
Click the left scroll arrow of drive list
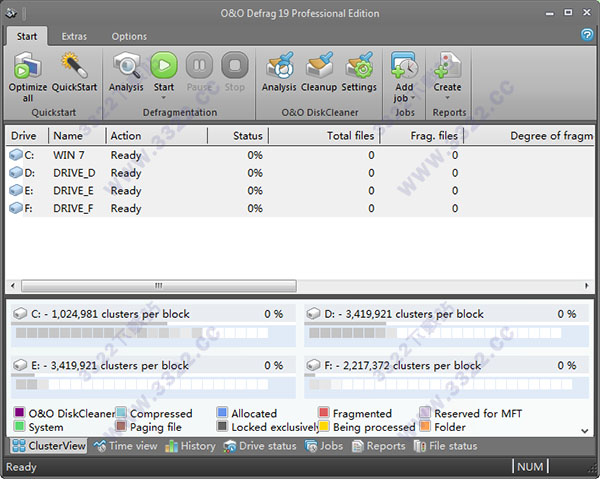[13, 285]
